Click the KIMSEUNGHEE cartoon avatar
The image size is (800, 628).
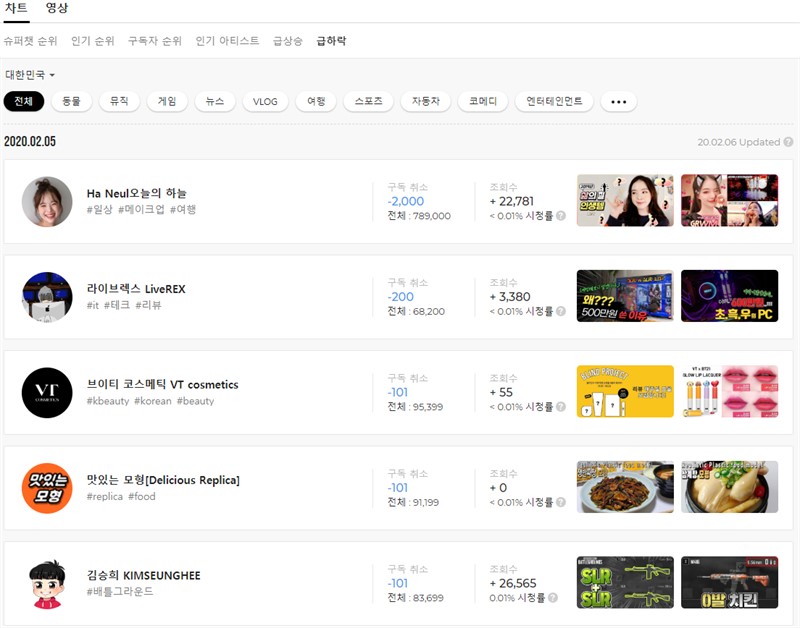point(47,583)
